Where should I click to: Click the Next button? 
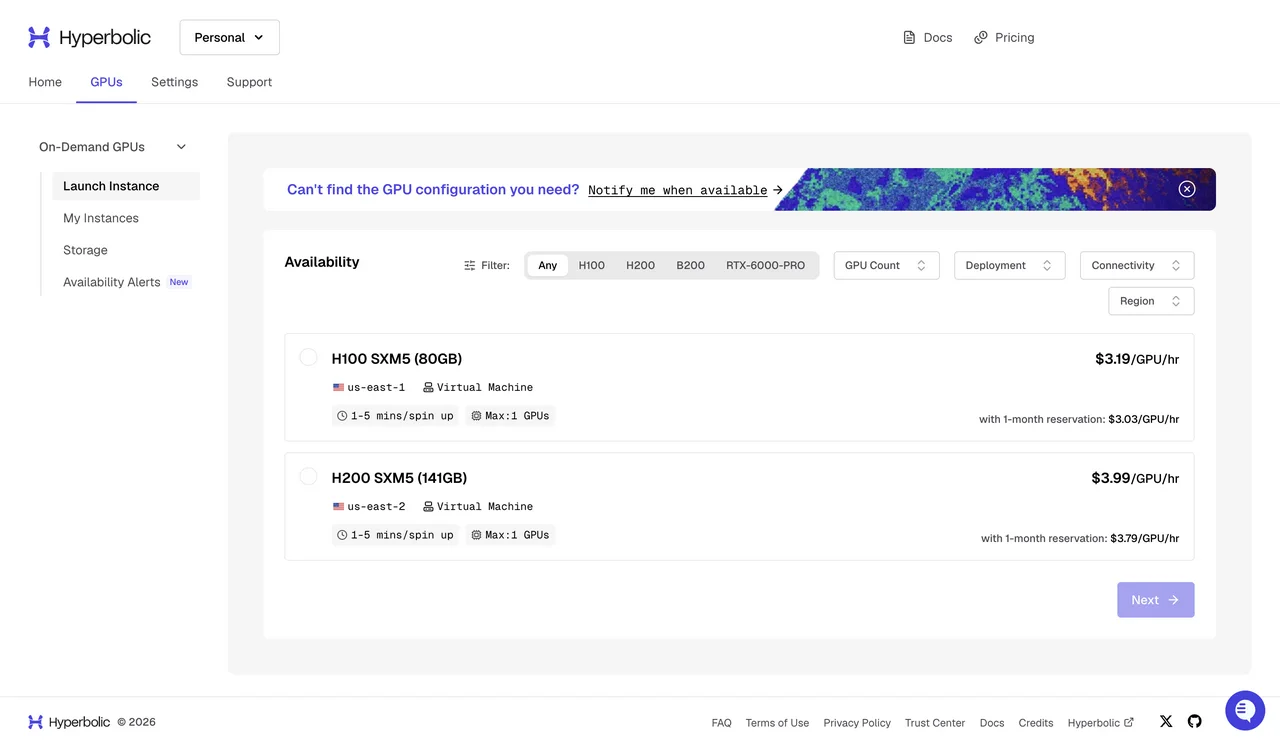point(1155,600)
